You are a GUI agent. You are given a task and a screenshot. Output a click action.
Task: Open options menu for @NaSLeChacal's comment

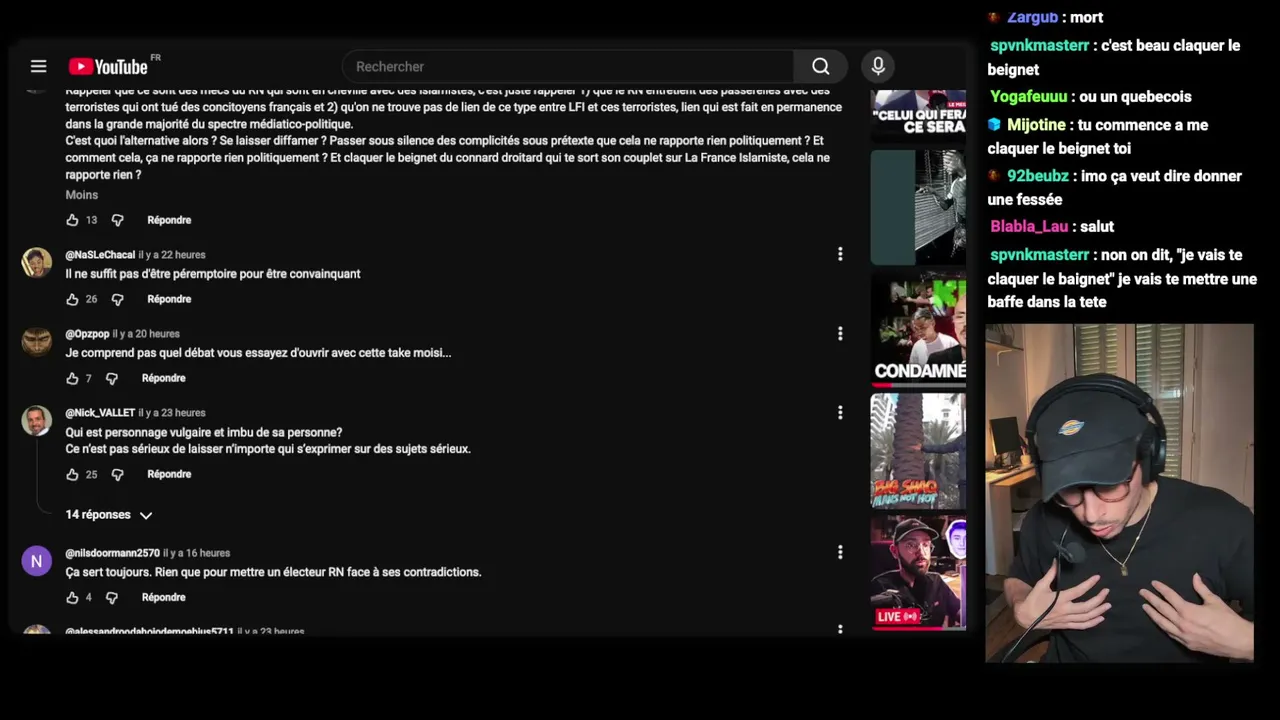click(x=840, y=254)
